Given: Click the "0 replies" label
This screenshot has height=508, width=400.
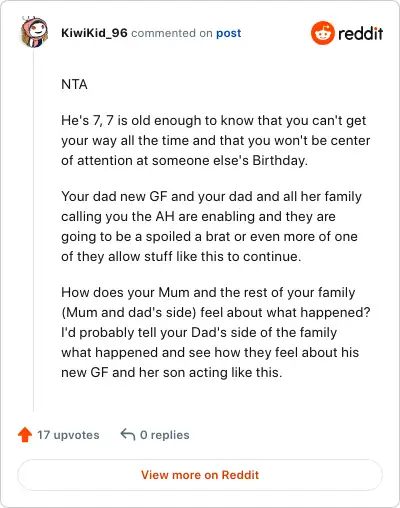Looking at the screenshot, I should 165,435.
